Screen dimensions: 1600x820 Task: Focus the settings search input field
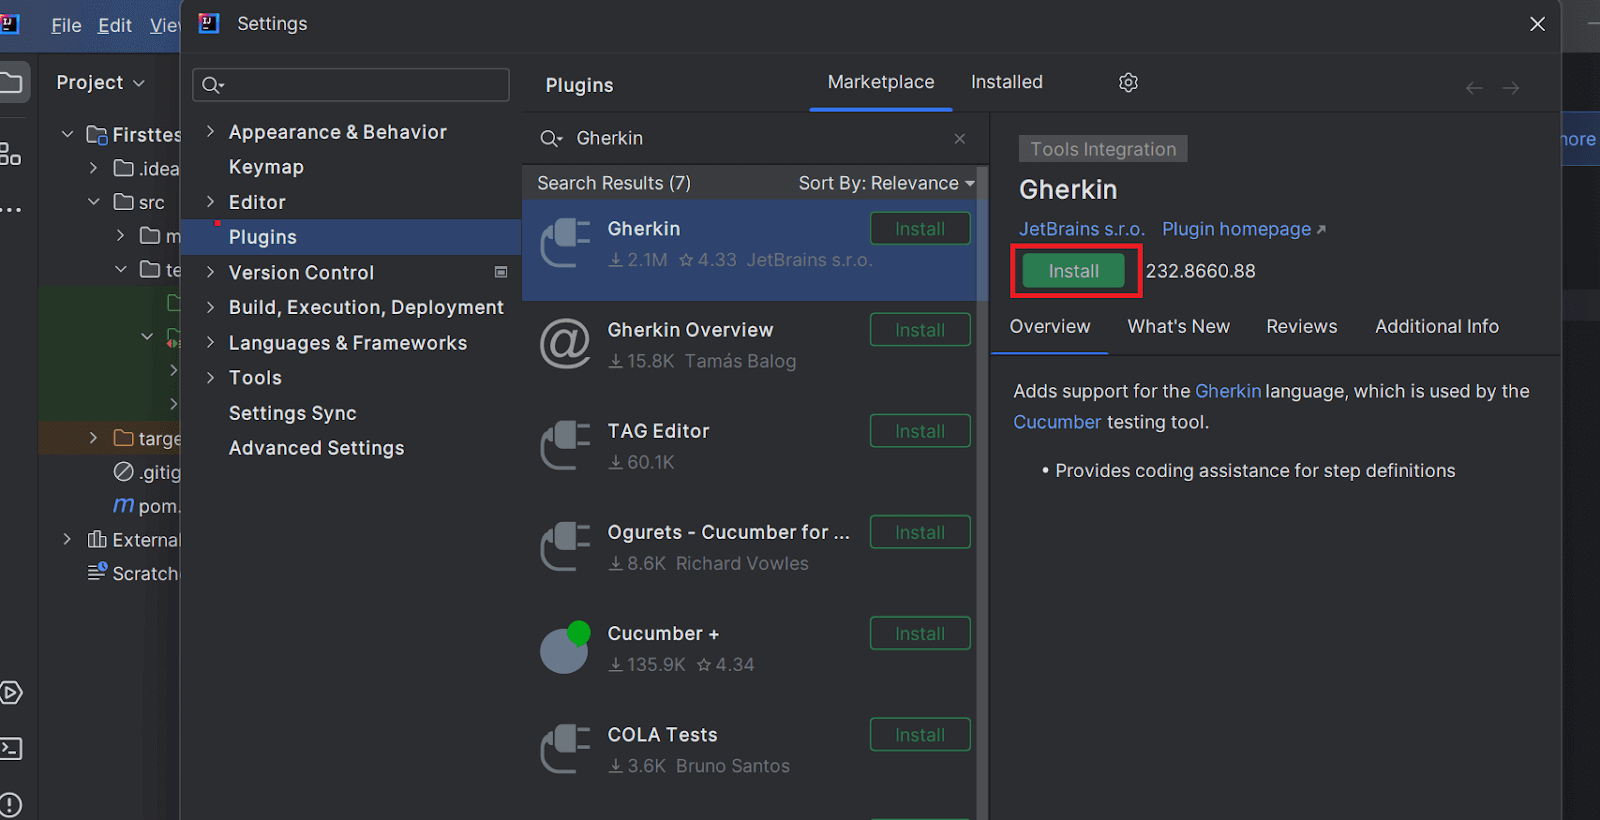click(351, 85)
